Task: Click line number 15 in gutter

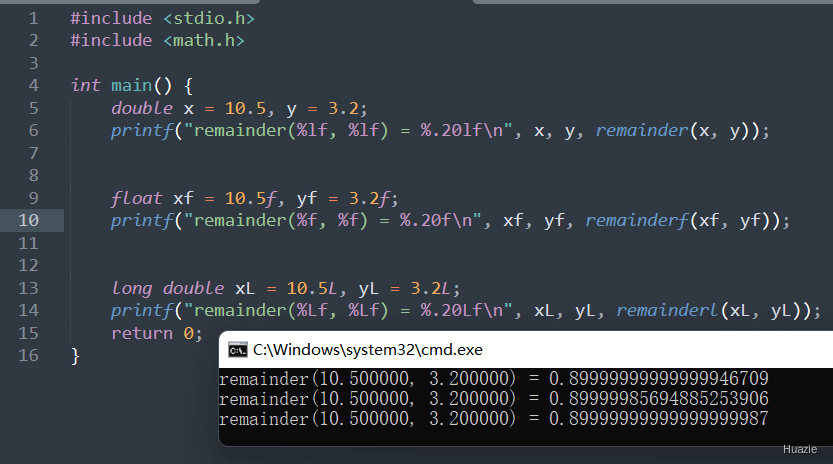Action: [x=29, y=333]
